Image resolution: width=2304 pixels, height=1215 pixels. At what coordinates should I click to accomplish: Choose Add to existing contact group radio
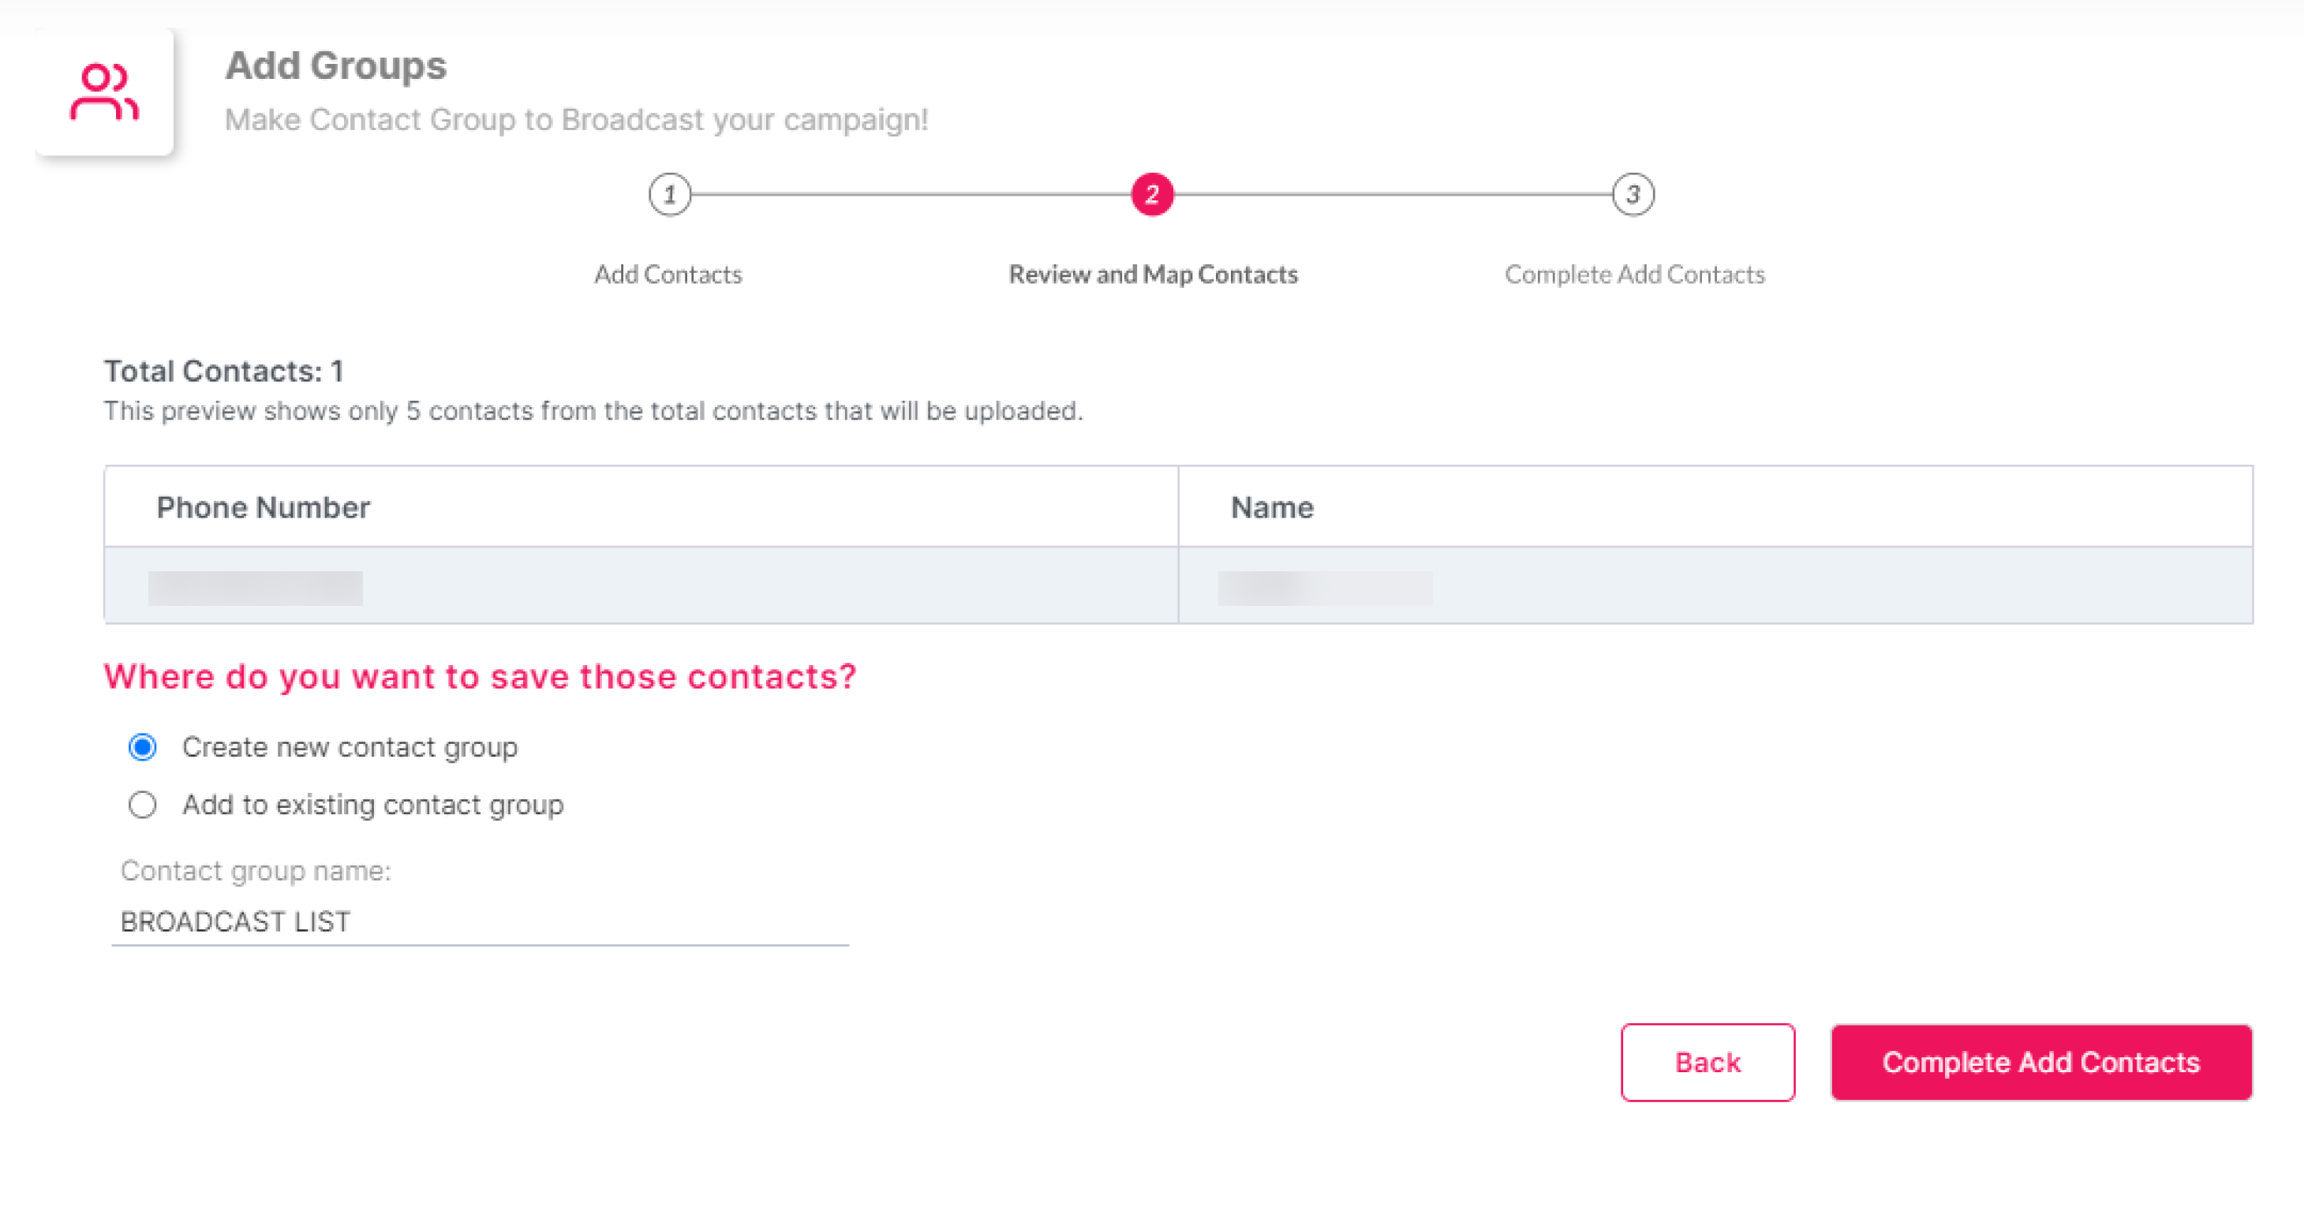(x=143, y=805)
